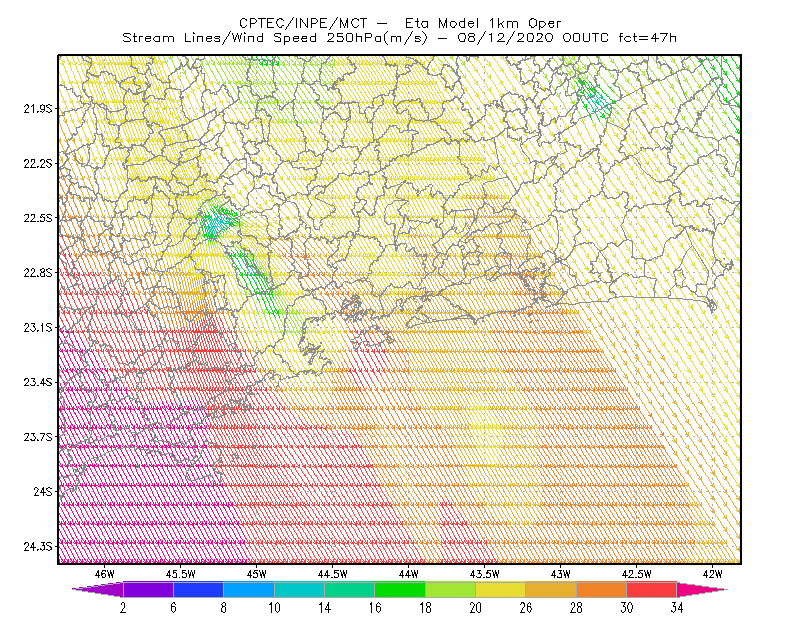Click the '45W' longitude label

click(257, 574)
